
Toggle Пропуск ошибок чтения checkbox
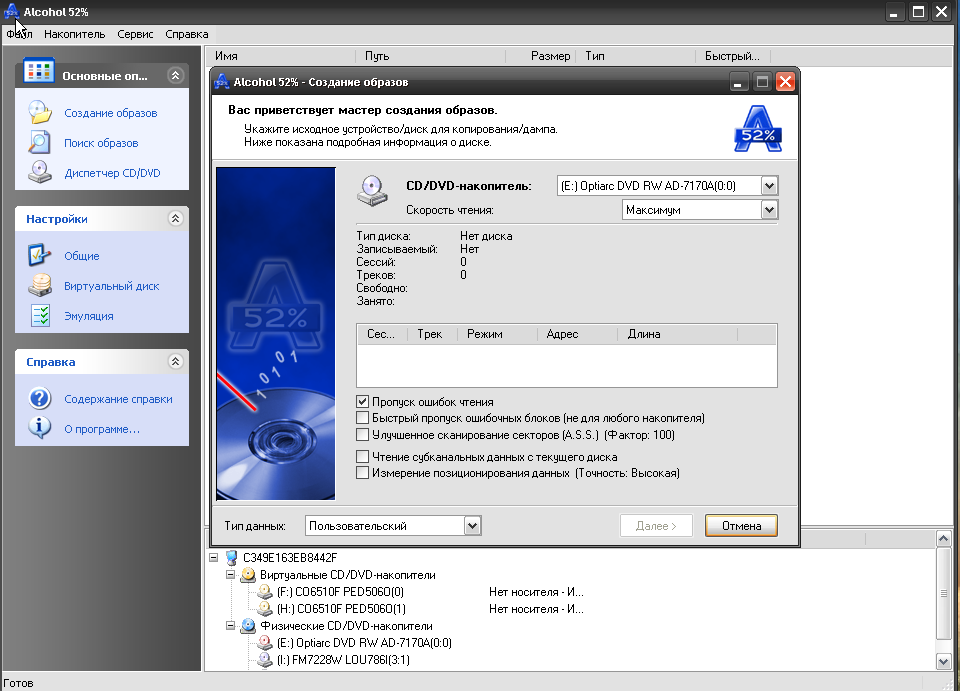(362, 402)
